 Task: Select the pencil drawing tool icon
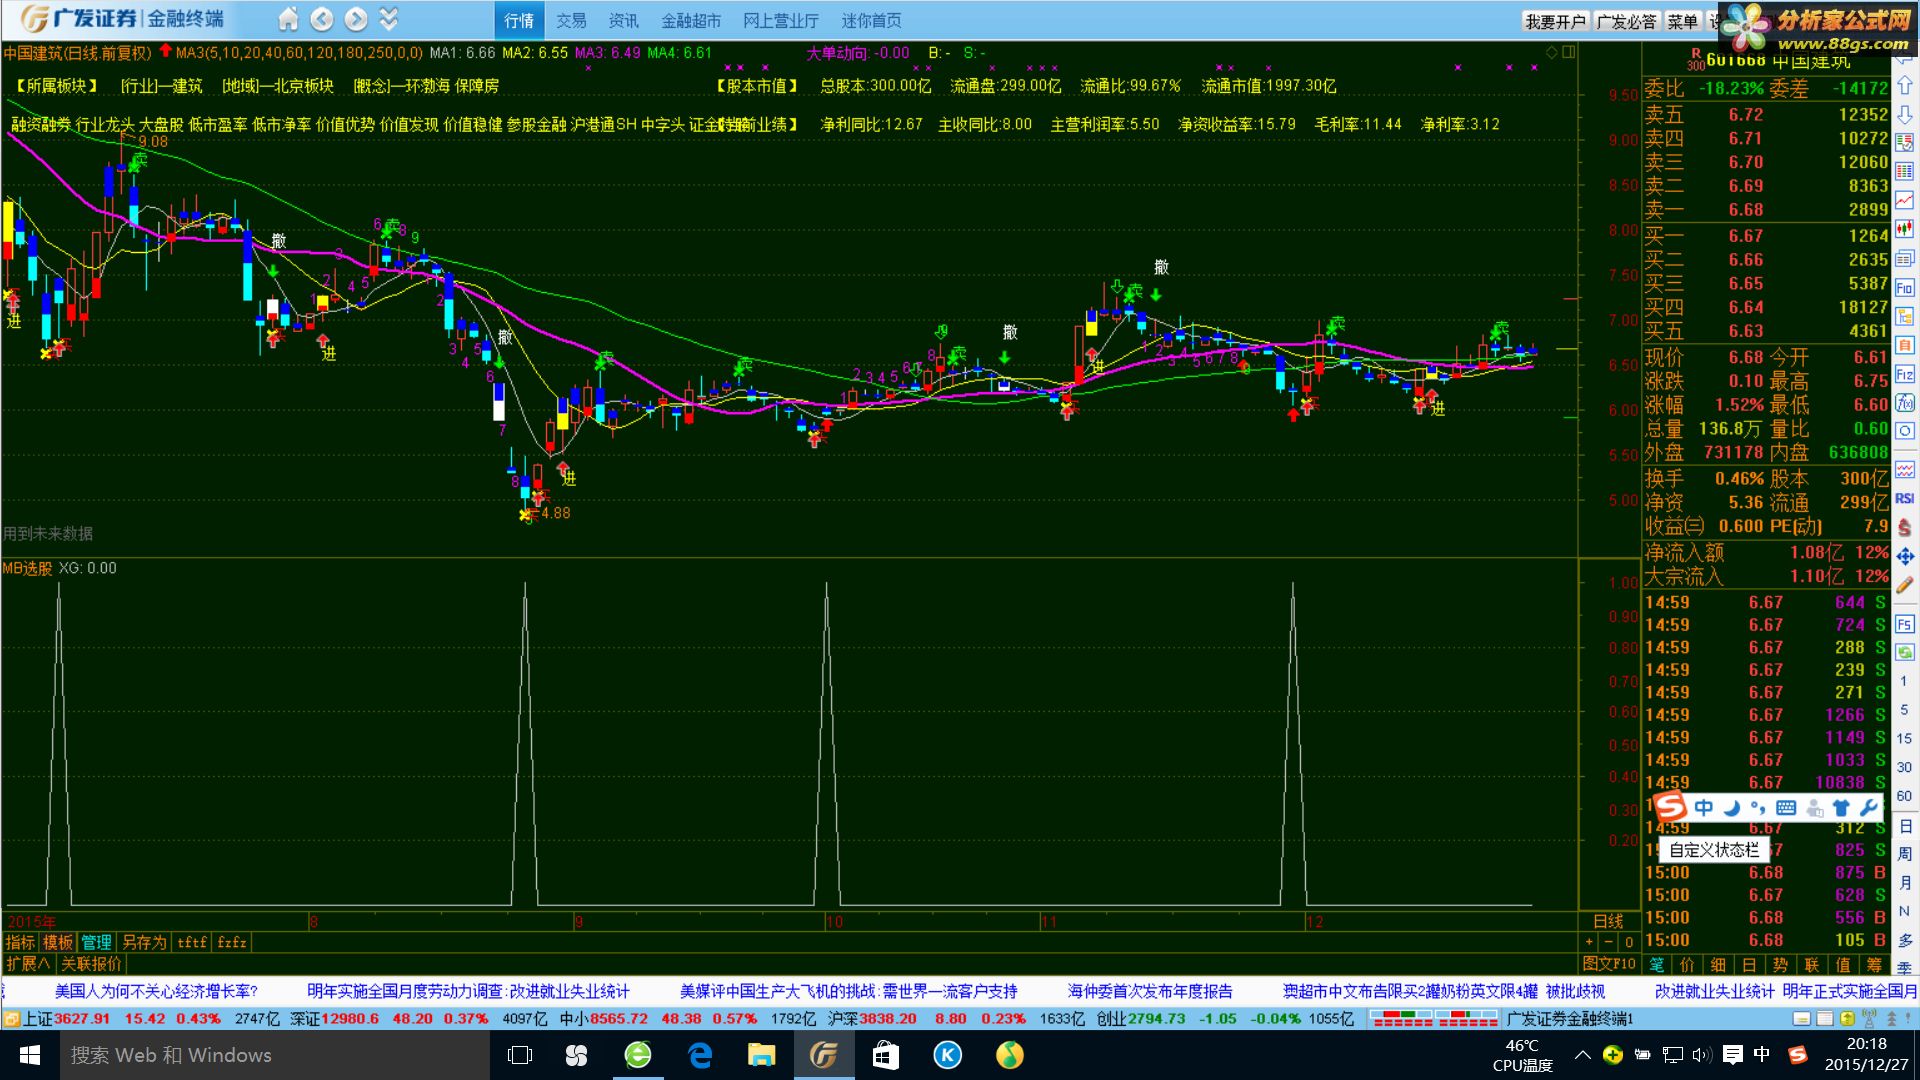[x=1905, y=585]
